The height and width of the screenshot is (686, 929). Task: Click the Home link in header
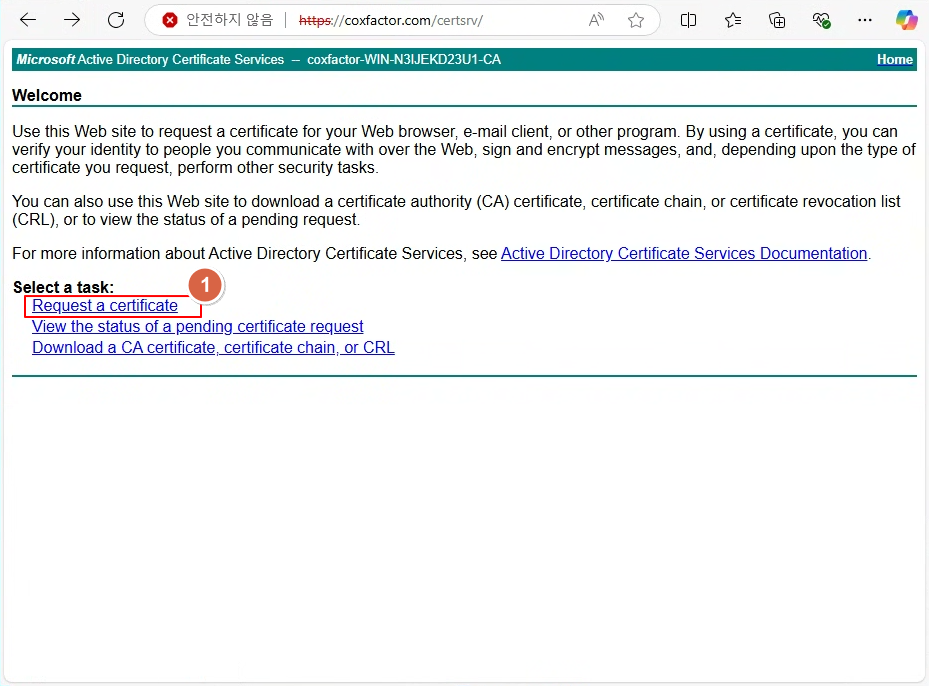(895, 60)
